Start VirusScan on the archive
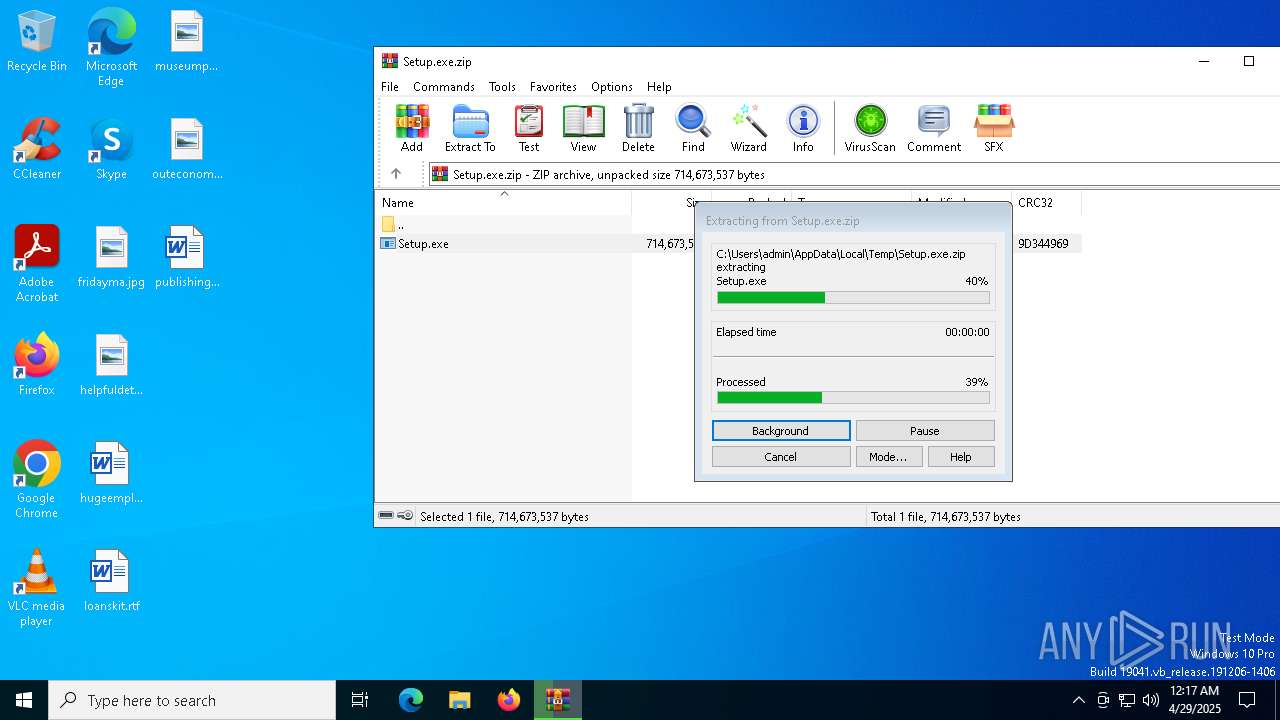Screen dimensions: 1280x720 (870, 128)
